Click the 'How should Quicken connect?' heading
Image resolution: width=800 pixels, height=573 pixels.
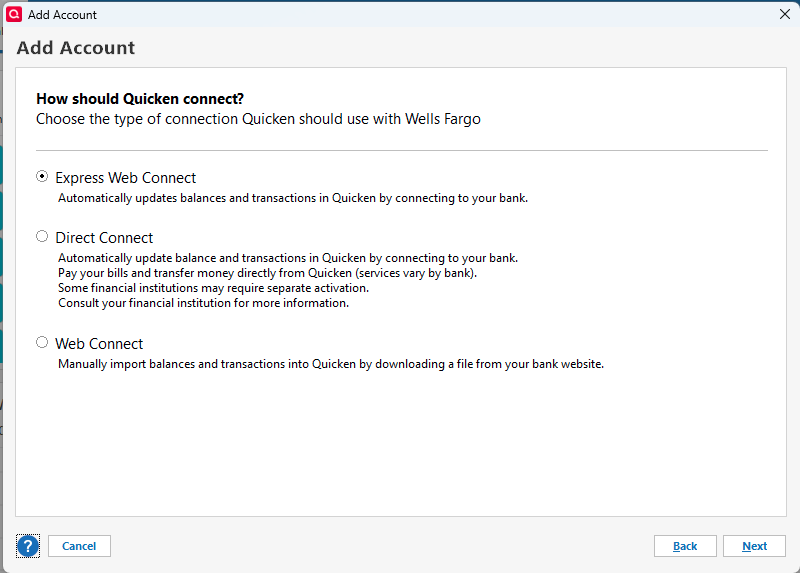point(140,98)
